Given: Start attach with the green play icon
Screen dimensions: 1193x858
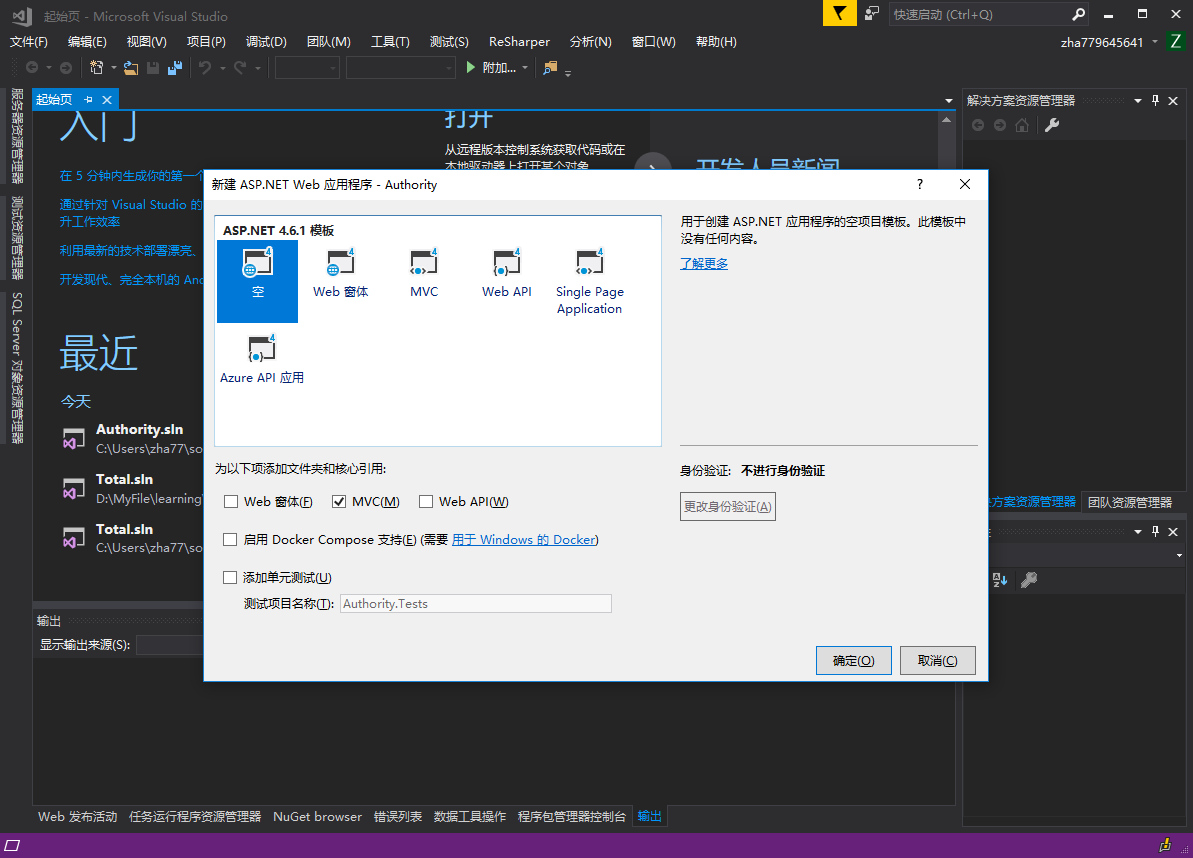Looking at the screenshot, I should [470, 68].
